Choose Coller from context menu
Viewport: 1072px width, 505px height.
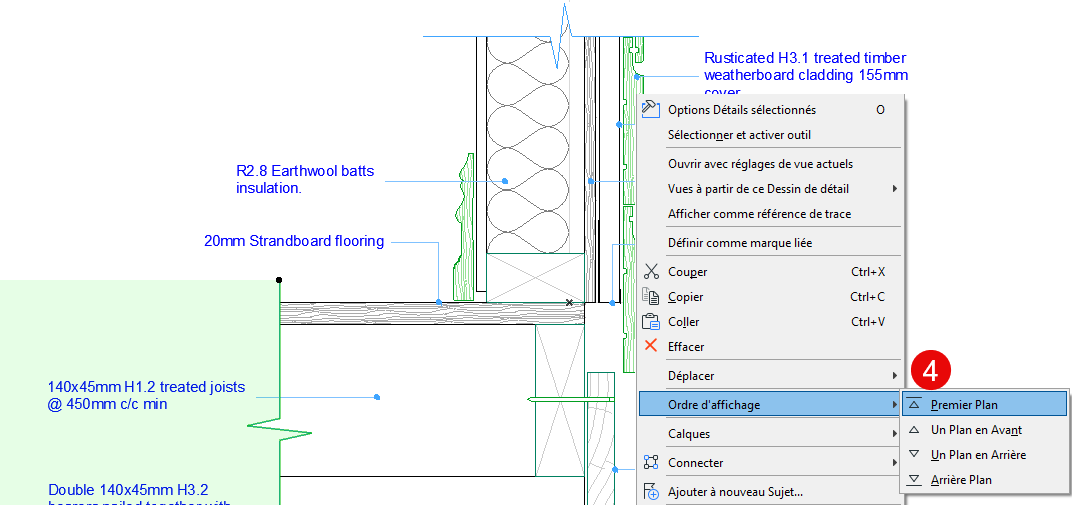[770, 322]
